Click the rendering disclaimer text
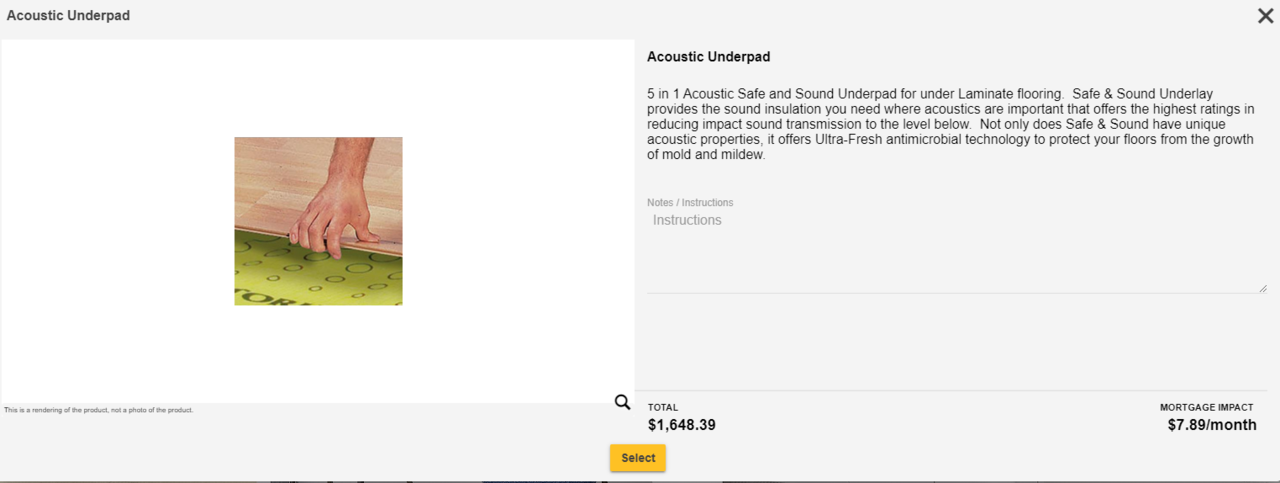The height and width of the screenshot is (483, 1280). pyautogui.click(x=98, y=410)
